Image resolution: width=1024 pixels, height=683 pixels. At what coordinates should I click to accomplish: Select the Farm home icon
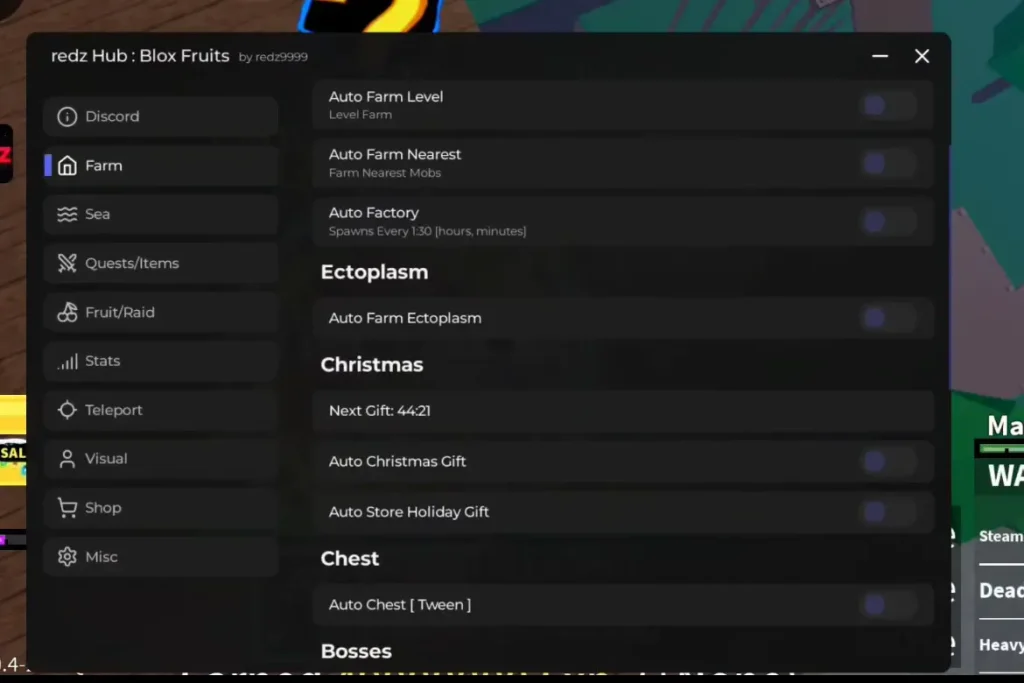click(x=67, y=165)
